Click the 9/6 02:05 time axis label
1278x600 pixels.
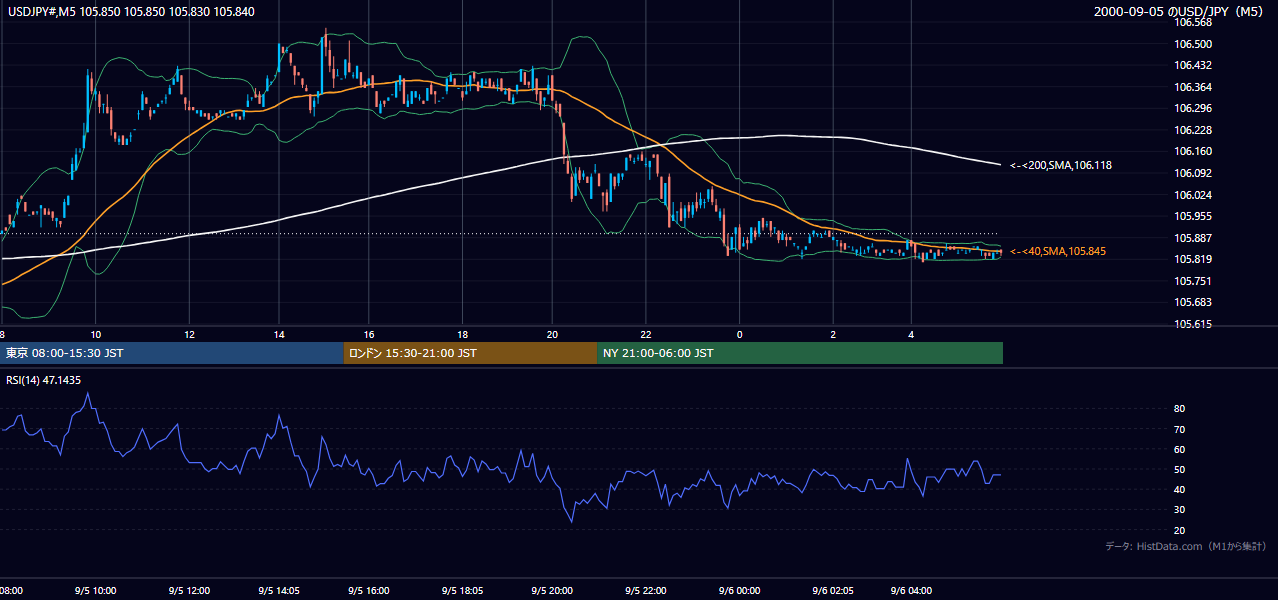click(833, 591)
